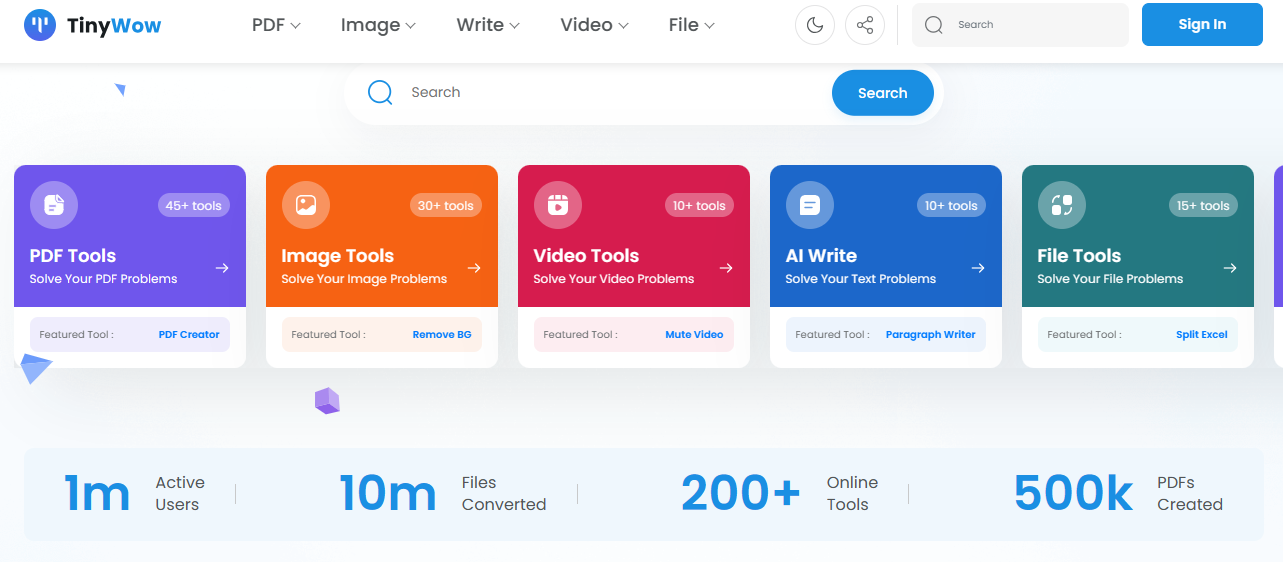
Task: Click the magnifier in header search box
Action: [934, 25]
